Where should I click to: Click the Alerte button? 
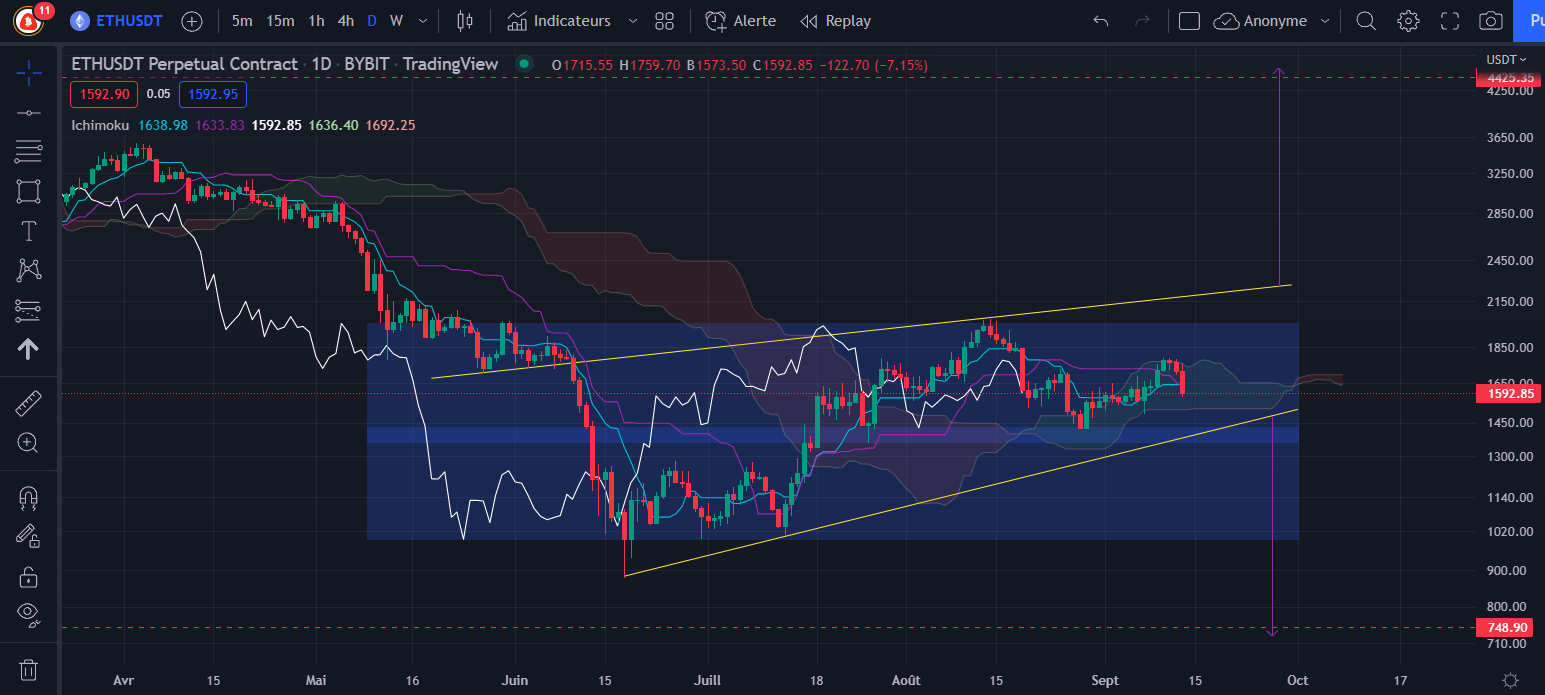(x=741, y=21)
